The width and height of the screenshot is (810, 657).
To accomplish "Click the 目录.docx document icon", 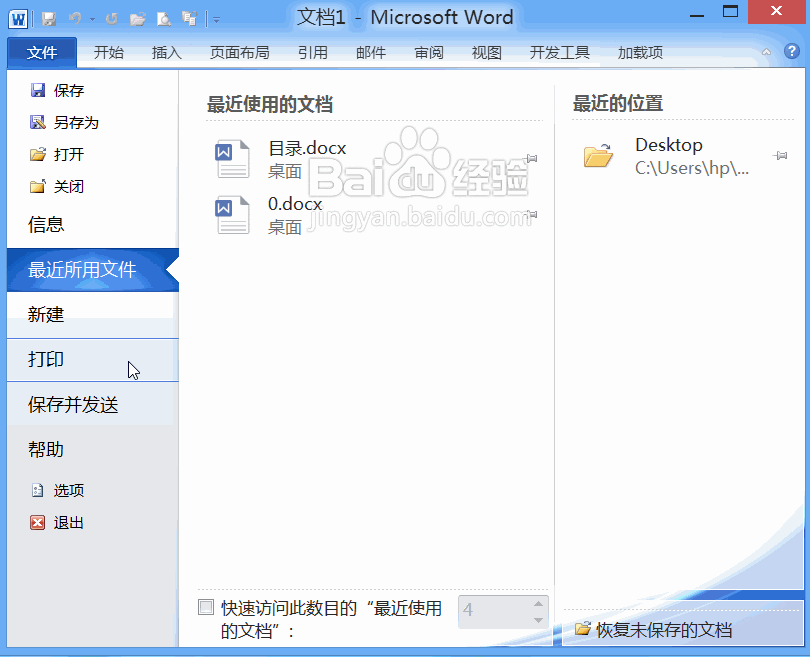I will tap(232, 159).
